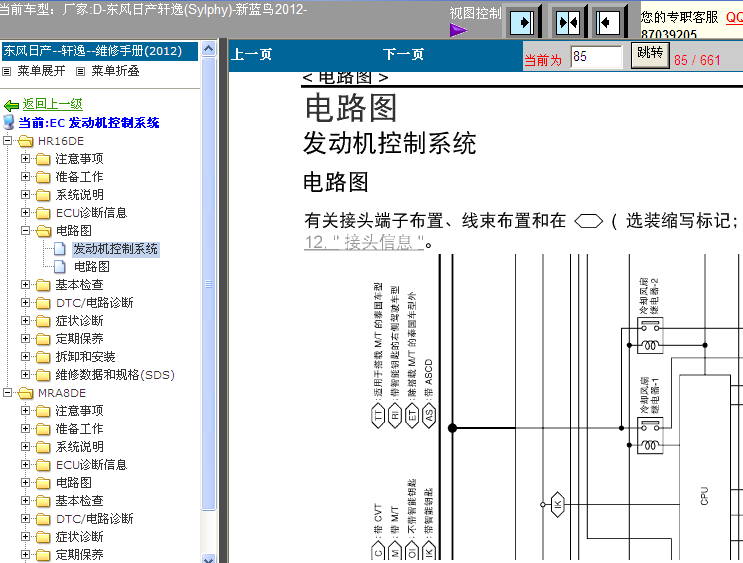The image size is (743, 563).
Task: Go to next page via 下一页
Action: tap(403, 54)
